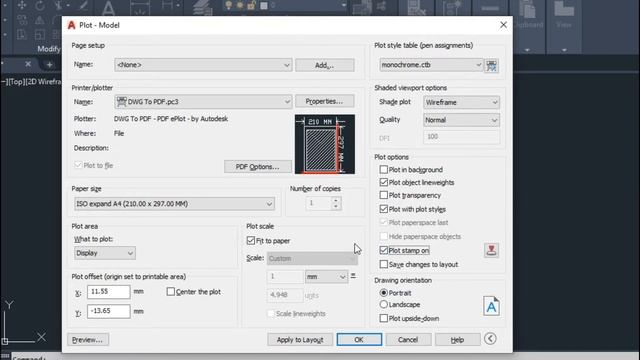The image size is (640, 360).
Task: Open Paper size dropdown
Action: [174, 204]
